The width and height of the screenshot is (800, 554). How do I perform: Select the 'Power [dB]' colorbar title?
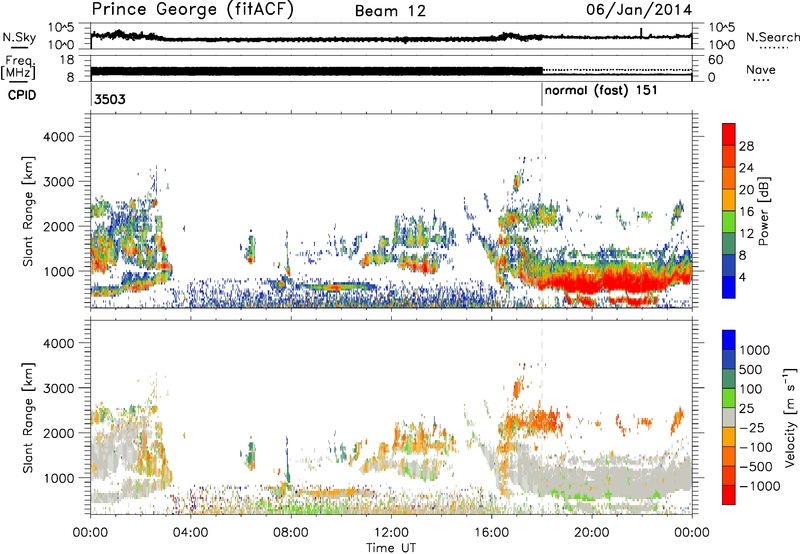click(x=763, y=211)
